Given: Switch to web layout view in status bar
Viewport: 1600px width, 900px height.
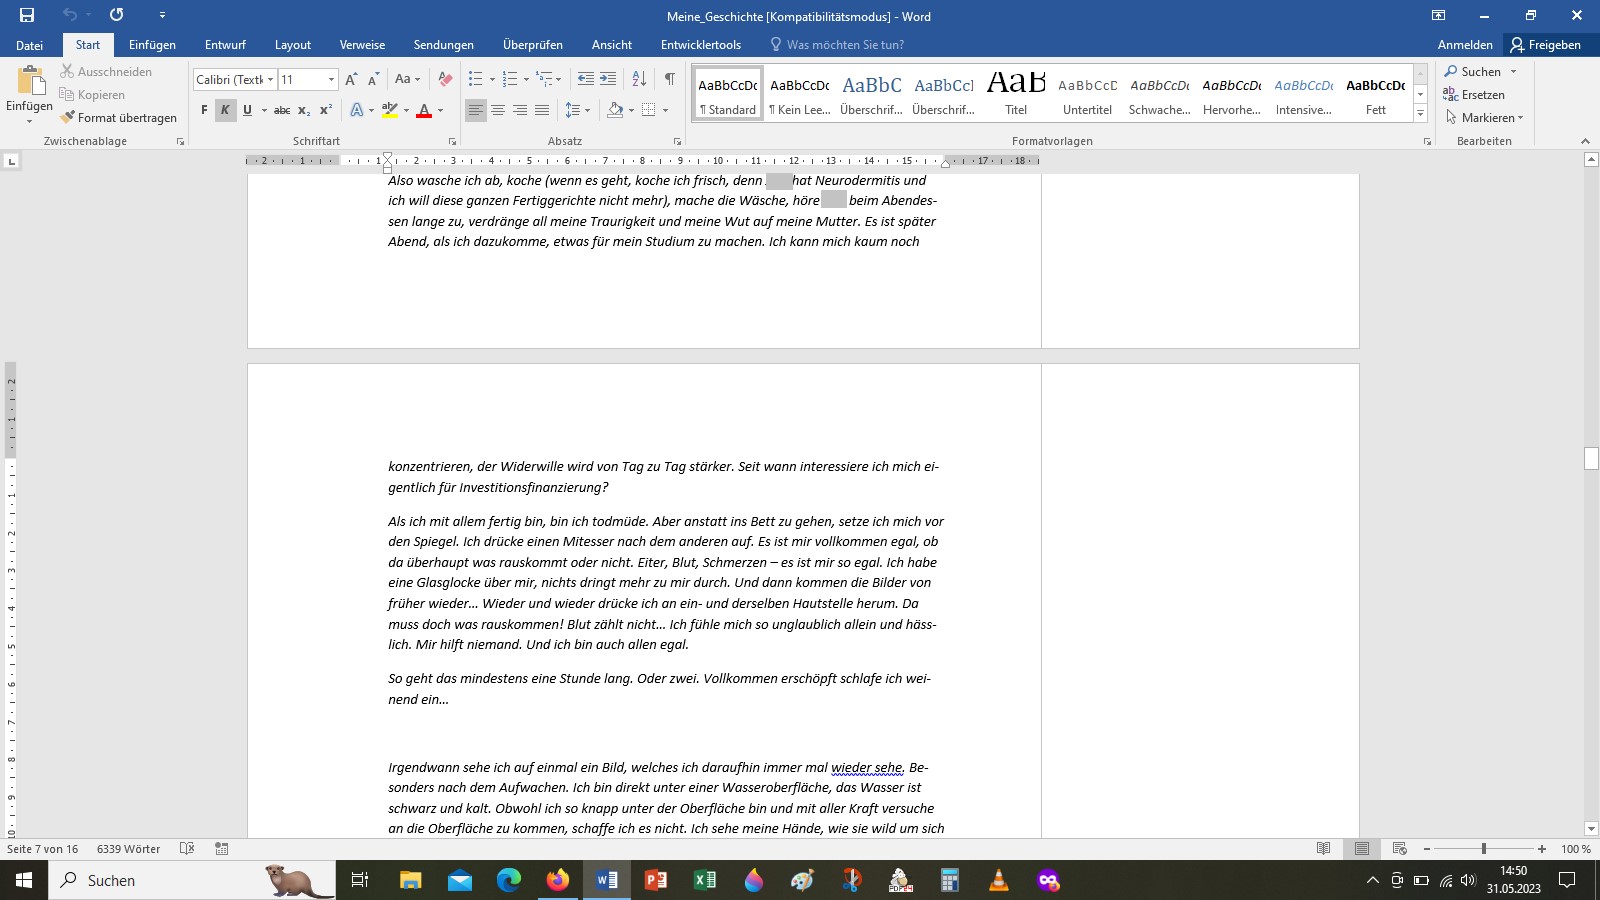Looking at the screenshot, I should pos(1400,849).
